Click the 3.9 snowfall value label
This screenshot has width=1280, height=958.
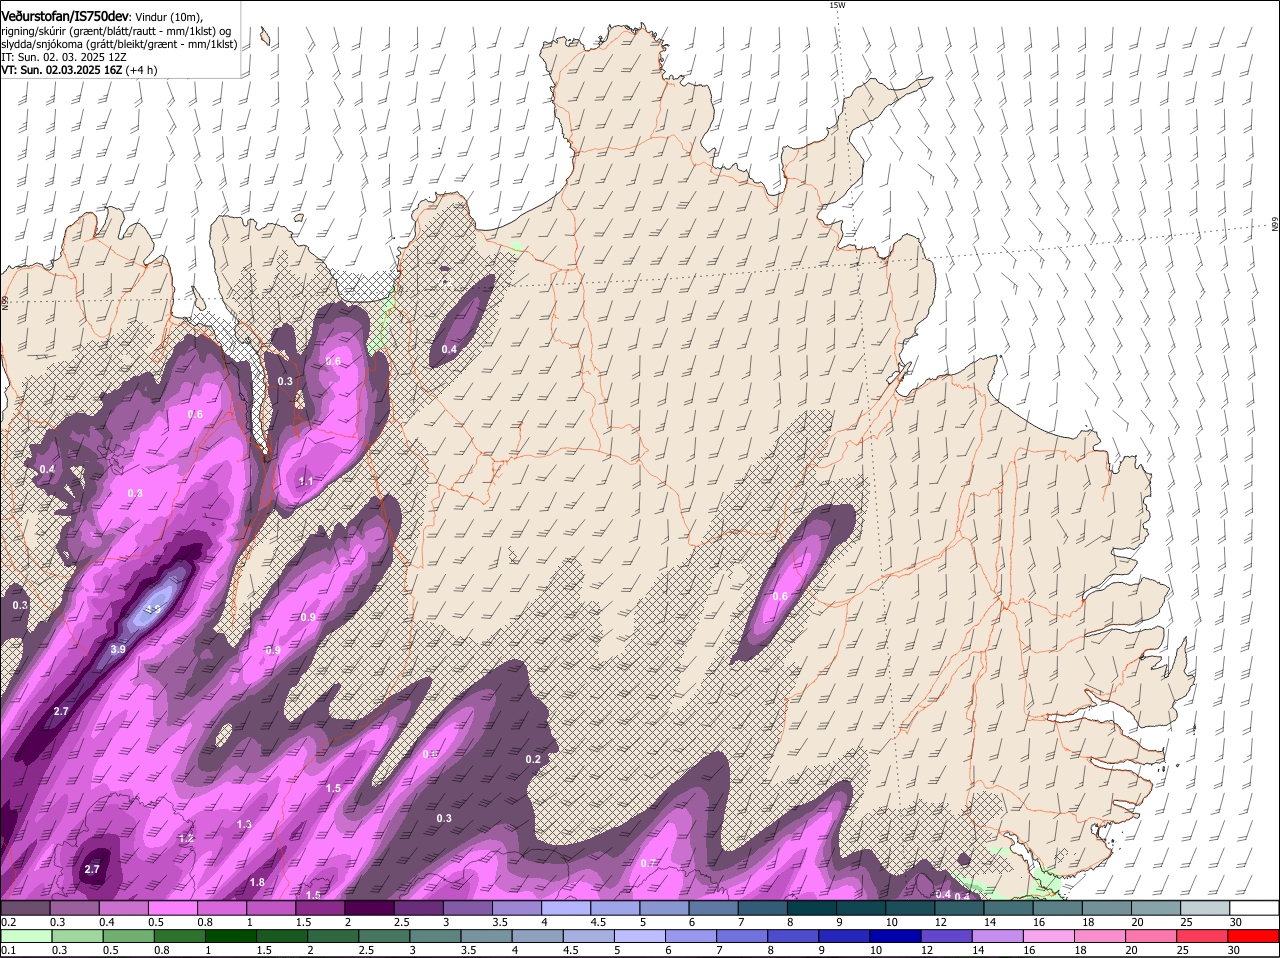pos(118,649)
